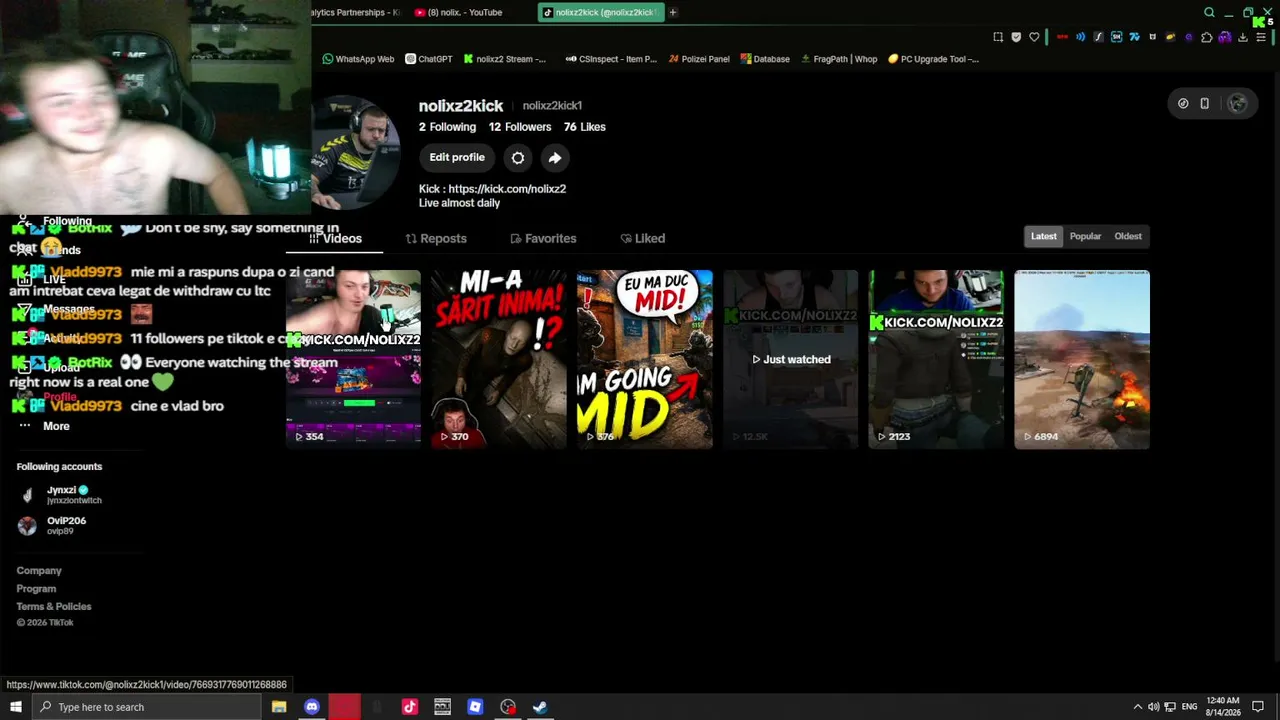Open the CSInspect bookmark
This screenshot has width=1280, height=720.
(611, 59)
